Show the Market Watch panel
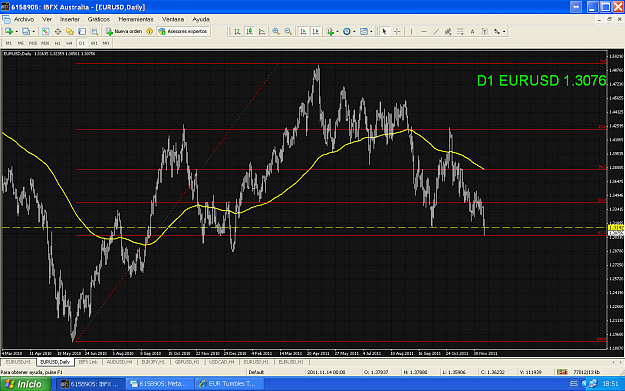The height and width of the screenshot is (391, 625). 45,31
